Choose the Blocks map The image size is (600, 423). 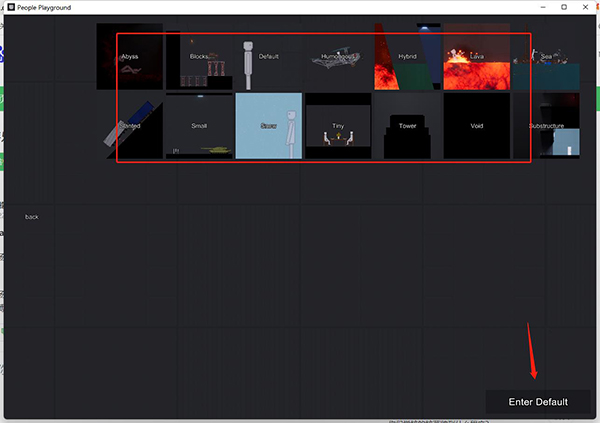click(199, 56)
